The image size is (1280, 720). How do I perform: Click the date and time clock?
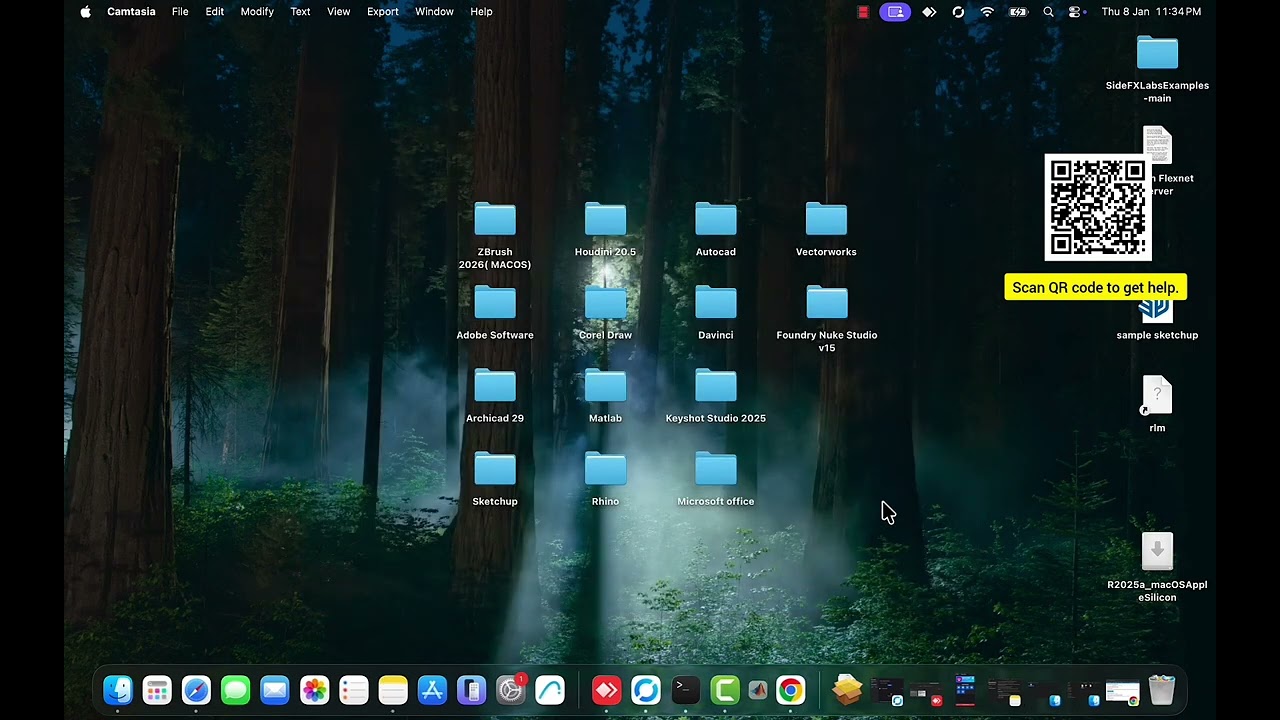click(1151, 12)
